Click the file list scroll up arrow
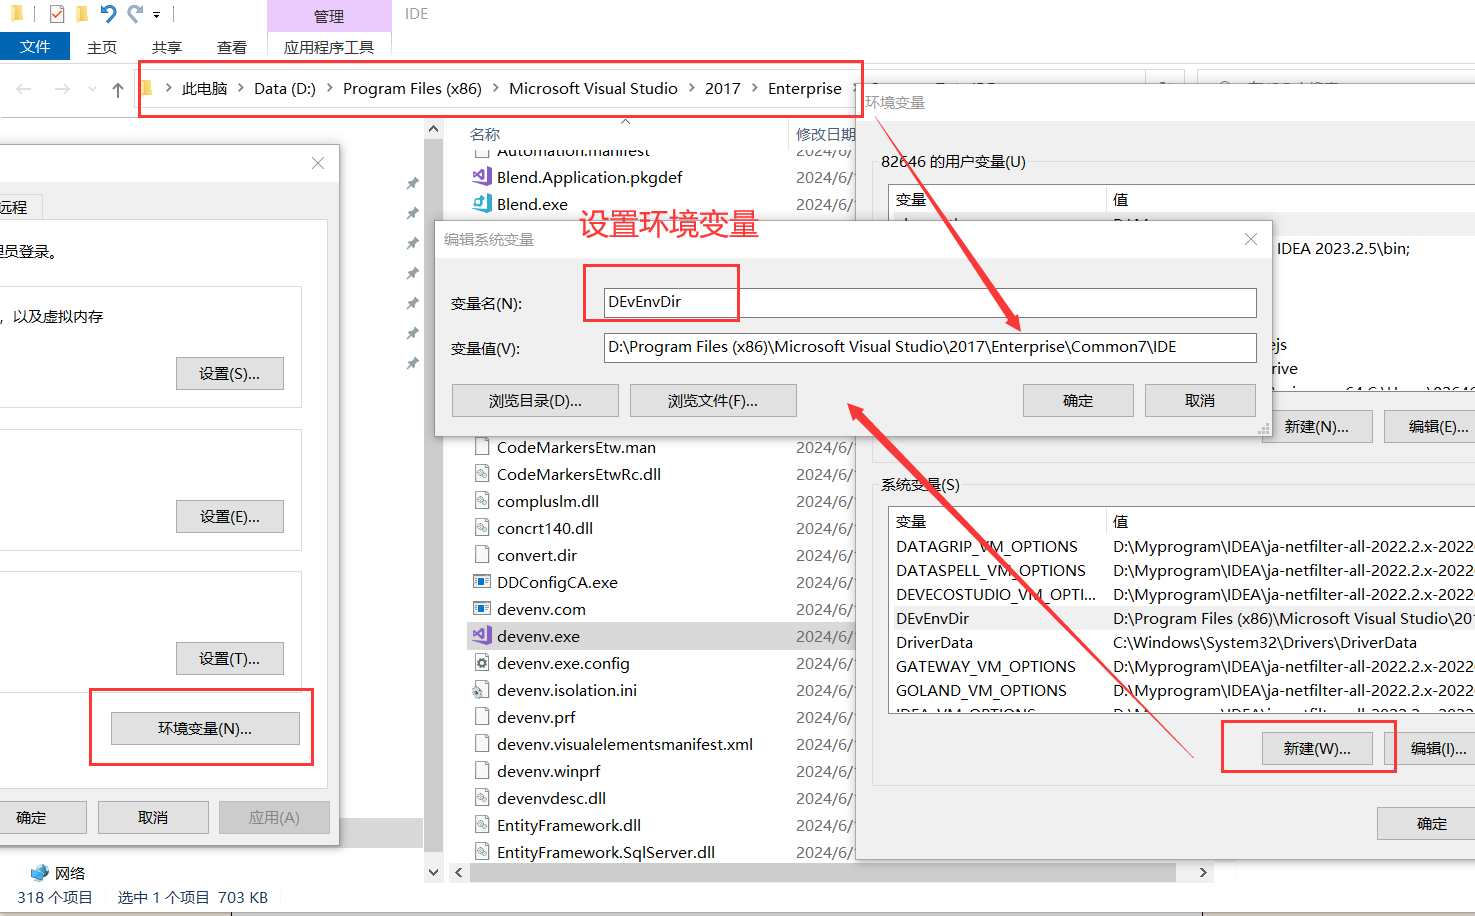Viewport: 1475px width, 916px height. 433,128
